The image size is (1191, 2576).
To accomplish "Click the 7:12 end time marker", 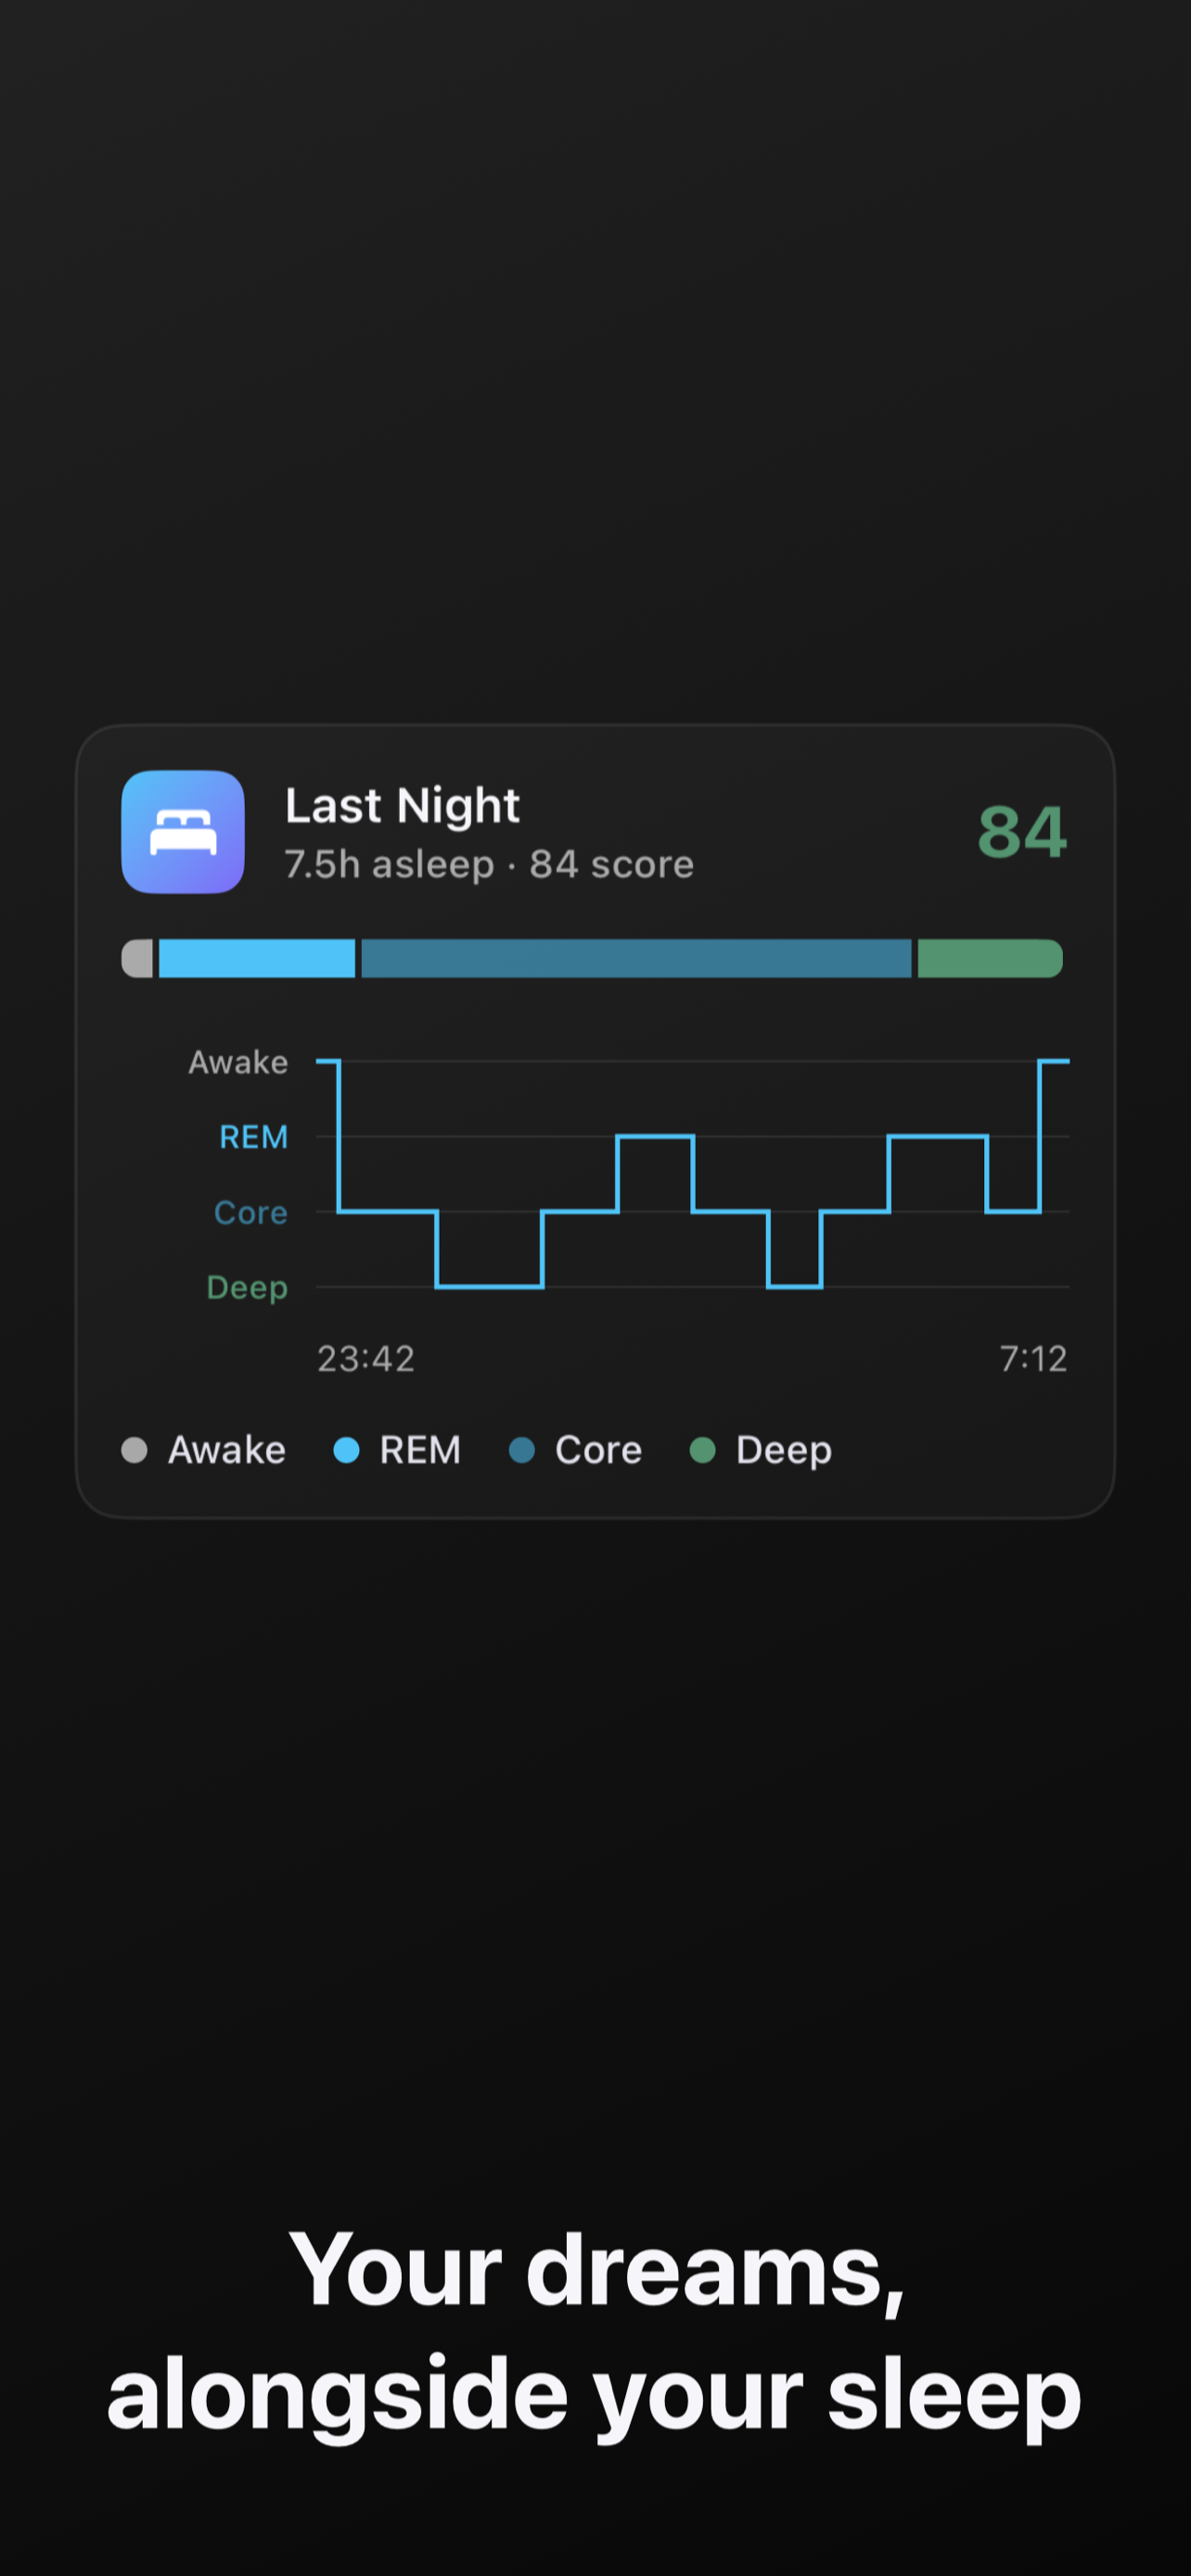I will (x=1034, y=1358).
